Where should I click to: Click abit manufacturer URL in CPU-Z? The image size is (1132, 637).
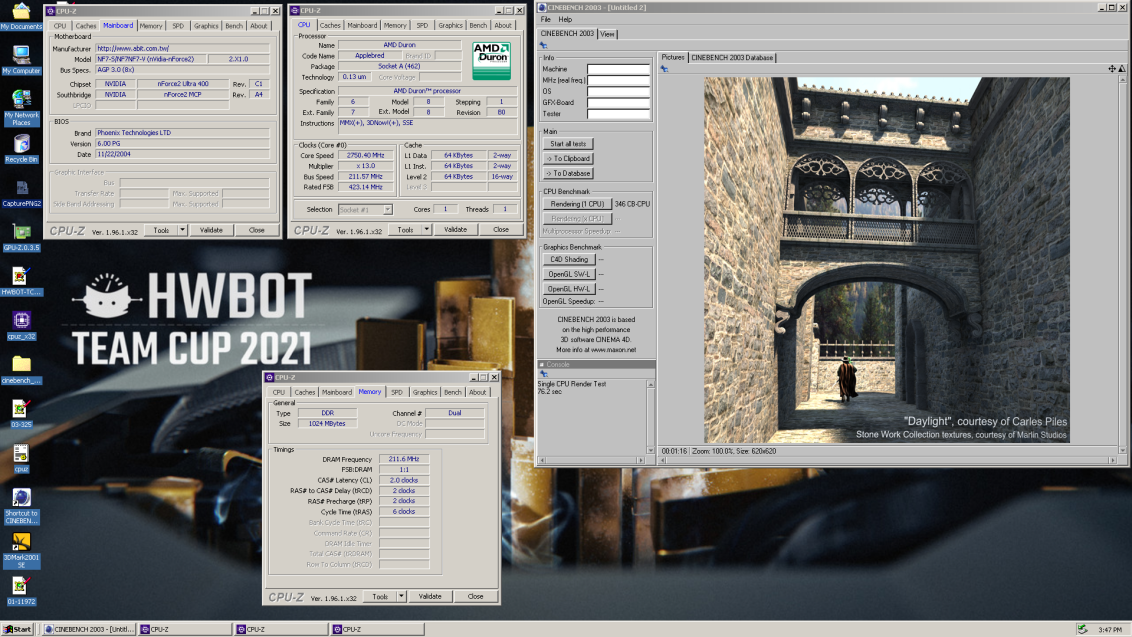pos(133,48)
